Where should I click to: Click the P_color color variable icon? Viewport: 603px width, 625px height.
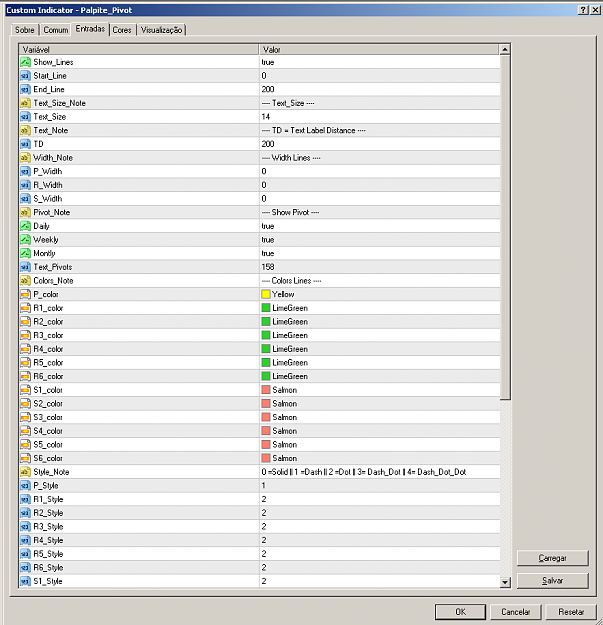pyautogui.click(x=26, y=294)
